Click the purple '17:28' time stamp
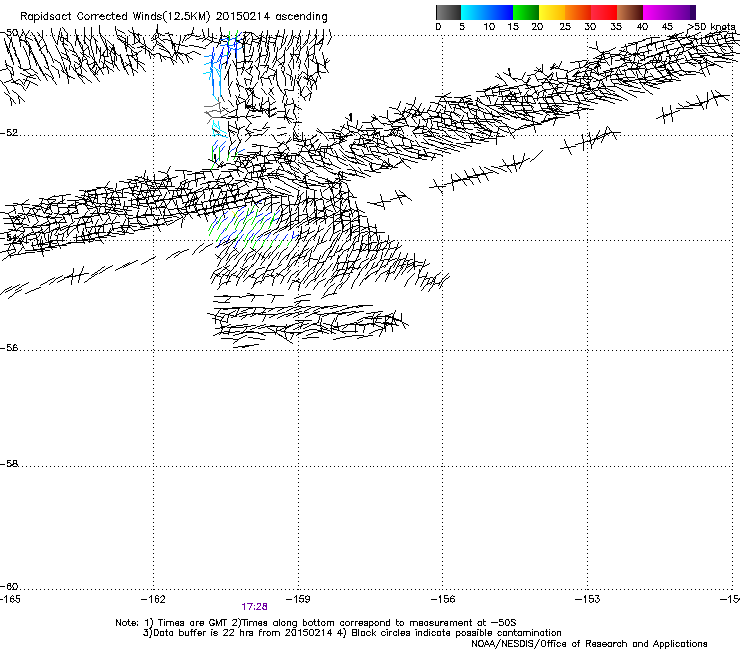 click(x=254, y=607)
